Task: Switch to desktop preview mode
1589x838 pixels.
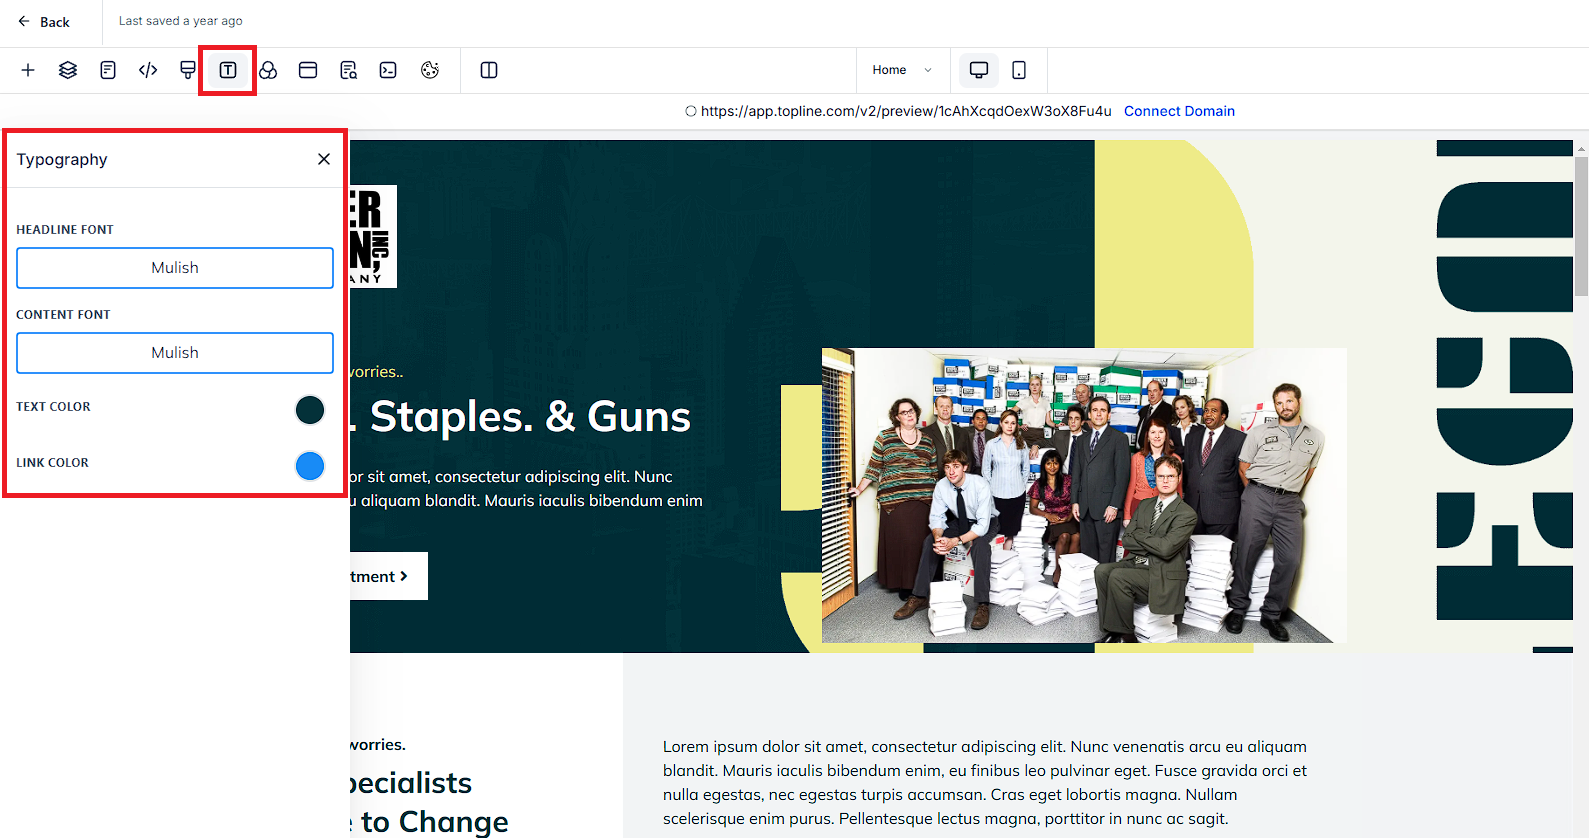Action: (x=979, y=70)
